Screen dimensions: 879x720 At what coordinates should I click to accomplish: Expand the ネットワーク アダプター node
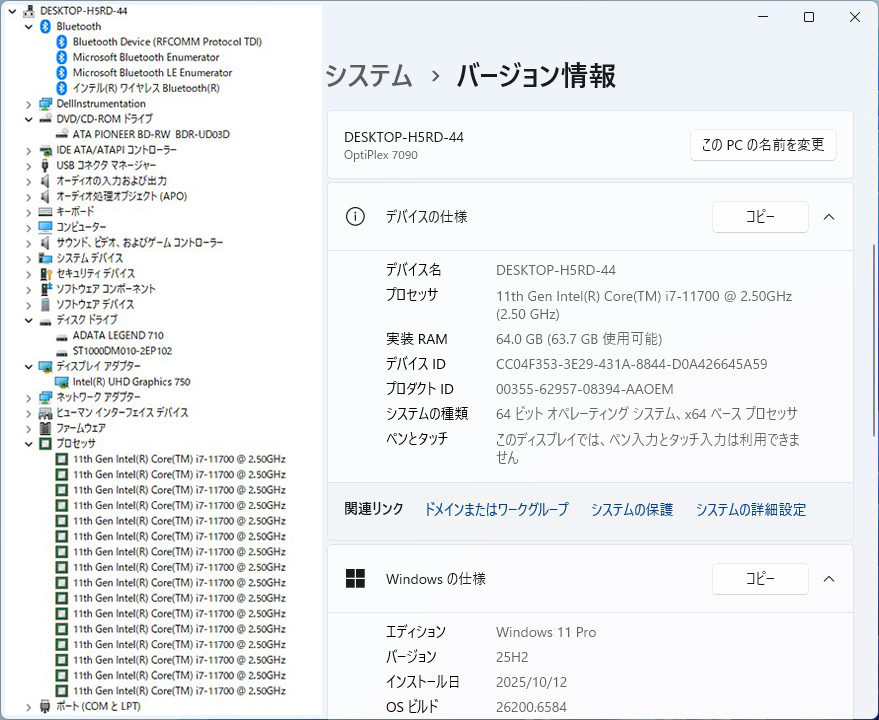pyautogui.click(x=28, y=397)
